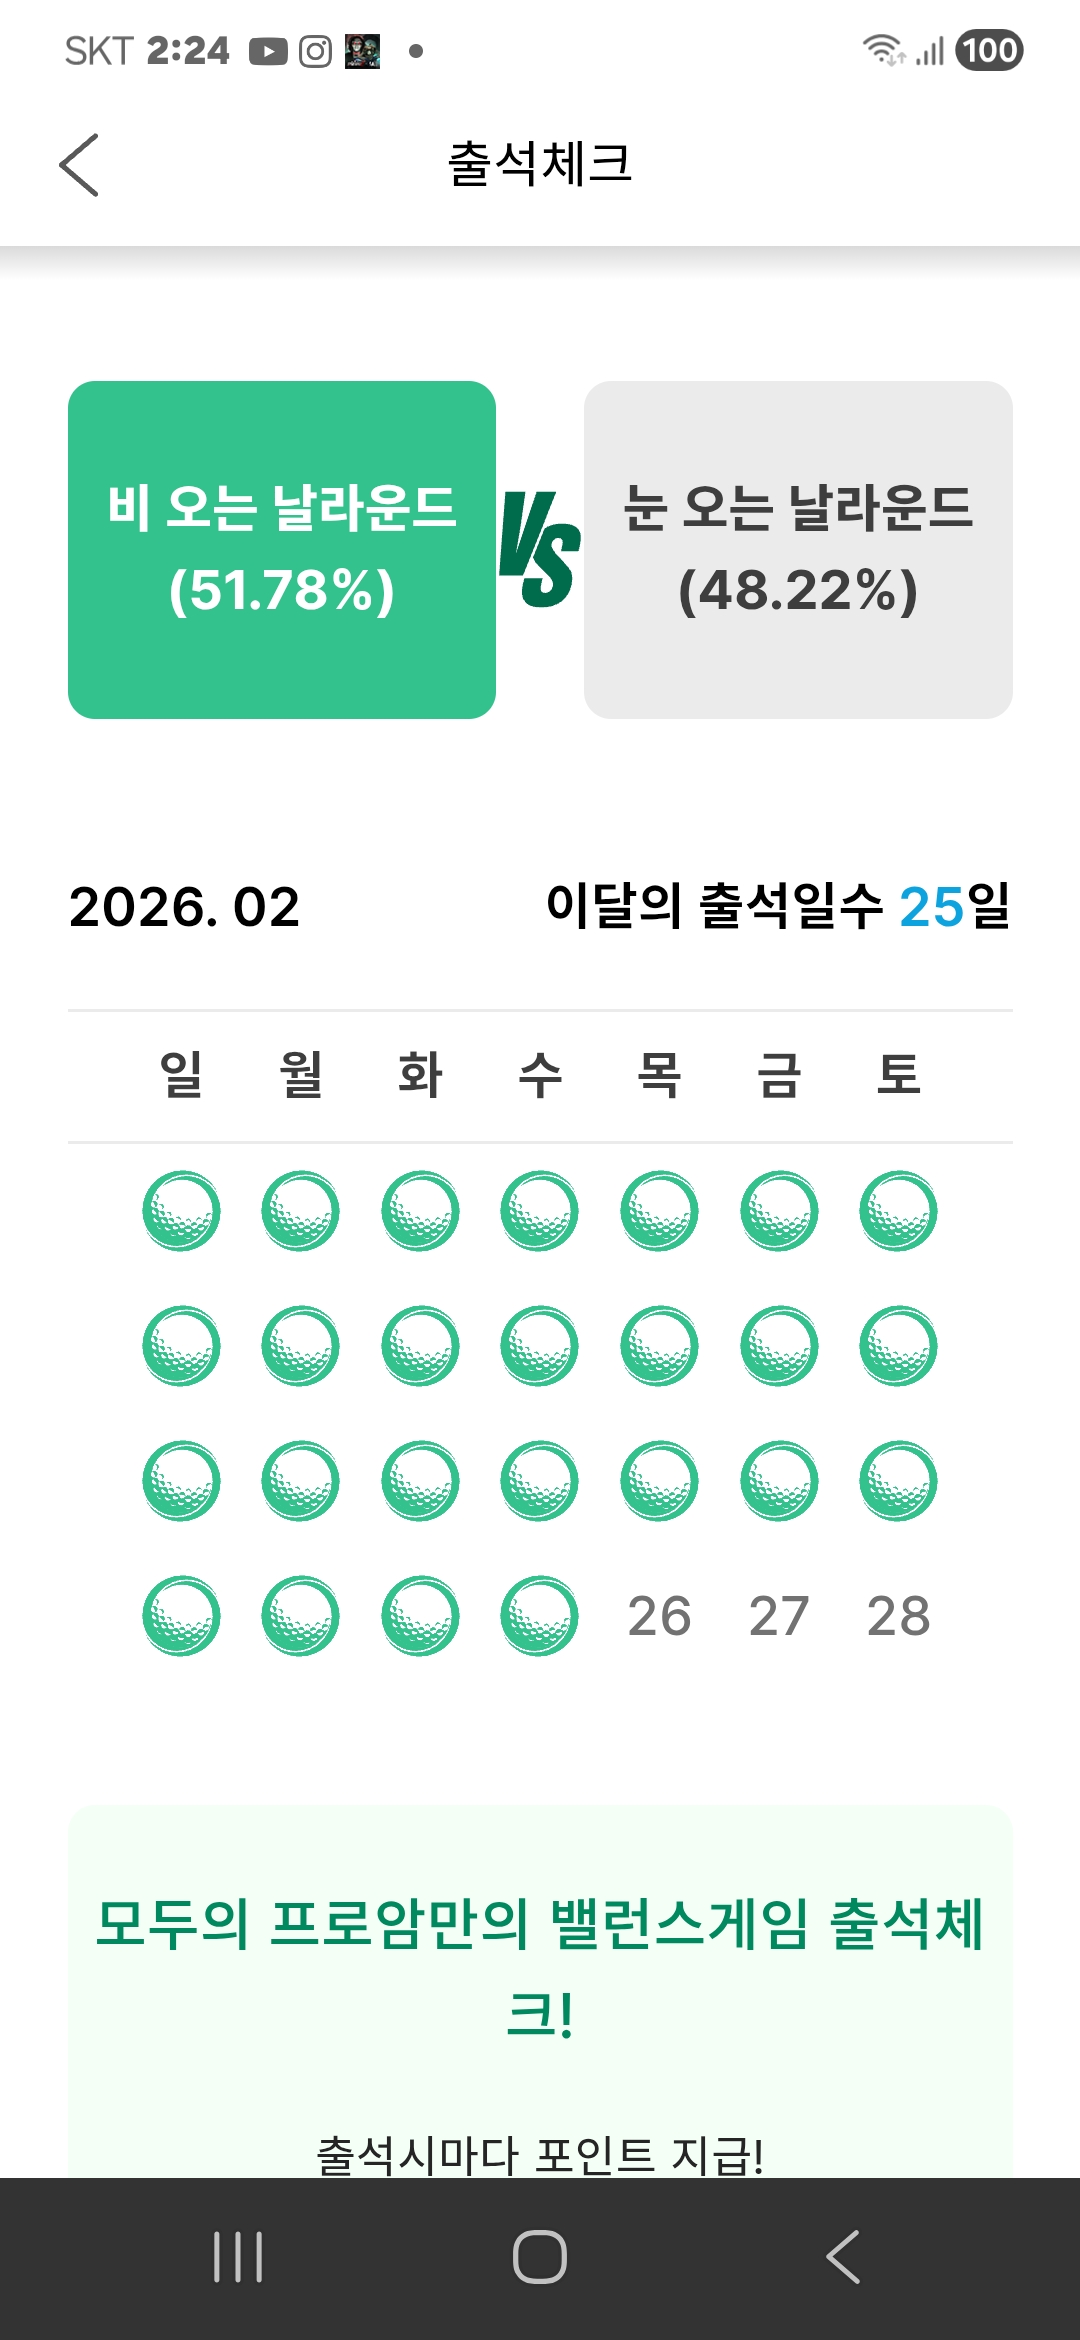
Task: Tap the fourth-row Wednesday golf ball stamp
Action: click(x=540, y=1616)
